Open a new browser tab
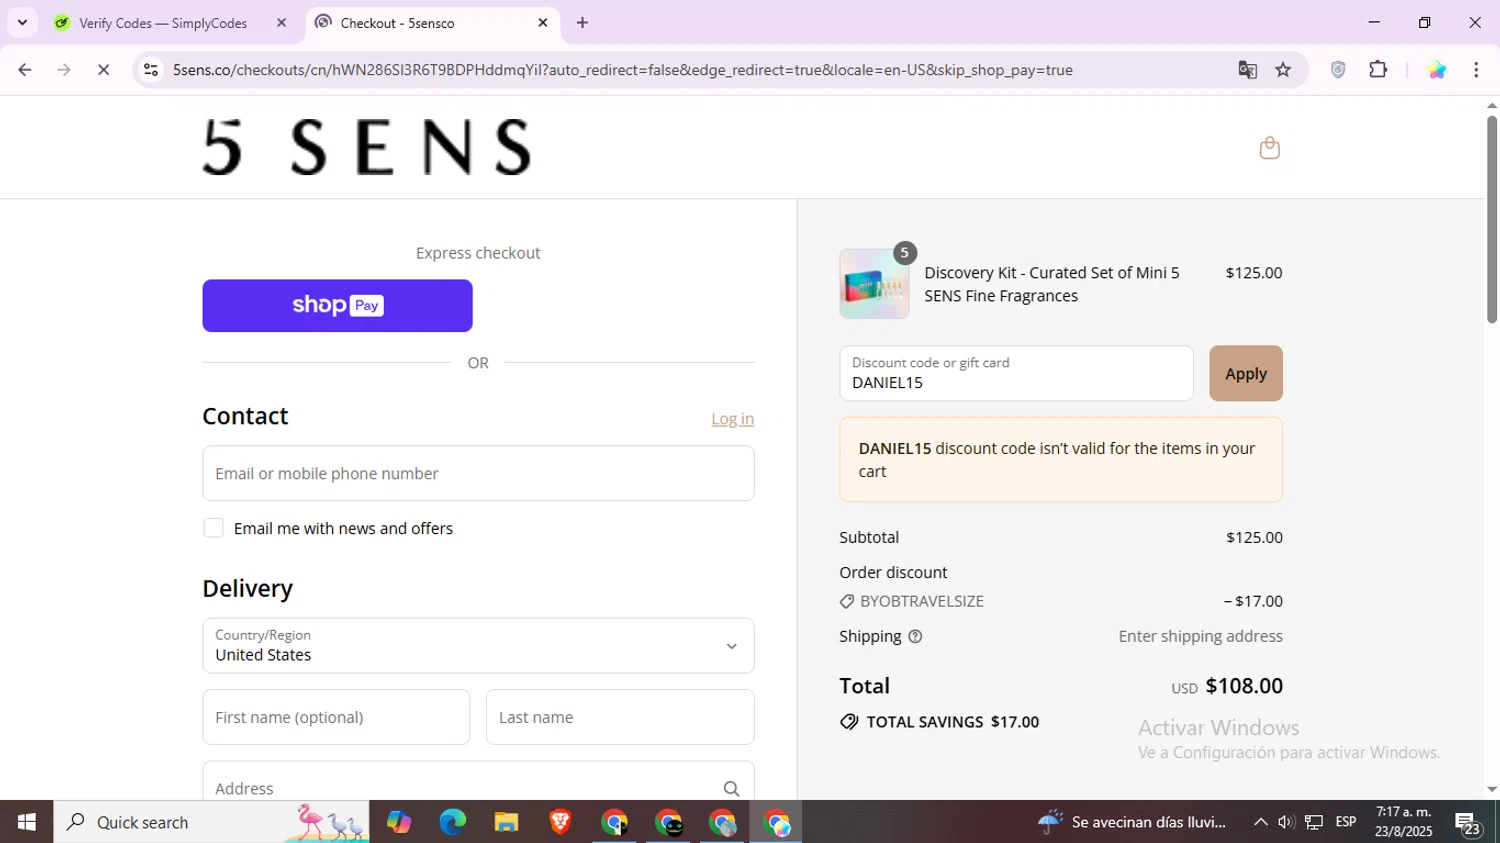The width and height of the screenshot is (1500, 843). (x=582, y=22)
